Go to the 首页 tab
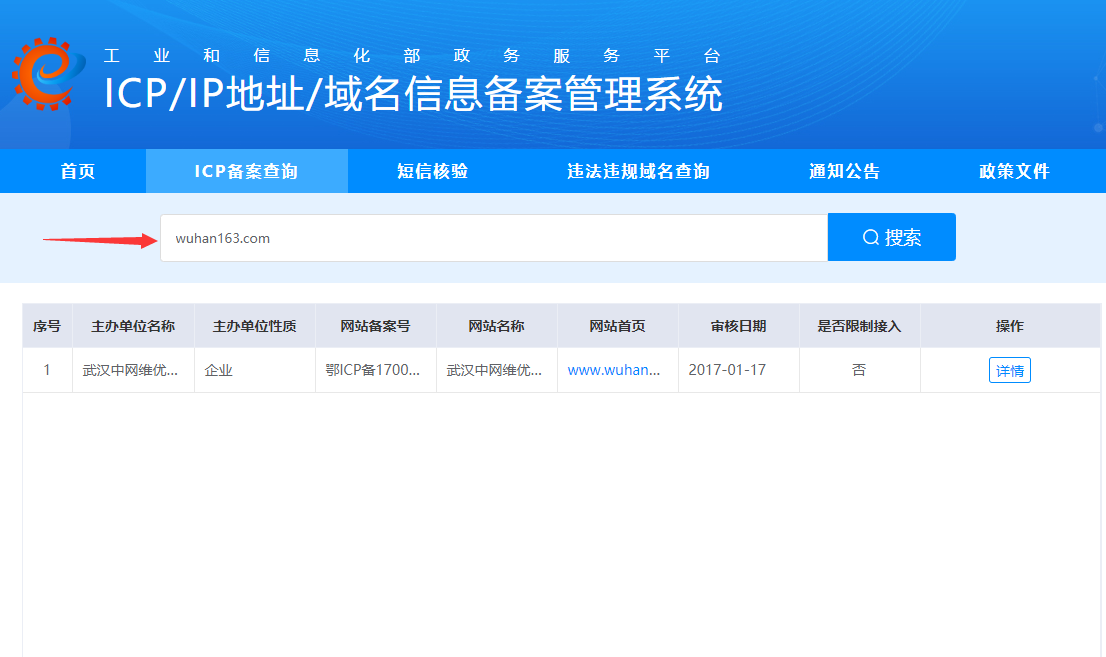The image size is (1106, 657). [x=78, y=171]
